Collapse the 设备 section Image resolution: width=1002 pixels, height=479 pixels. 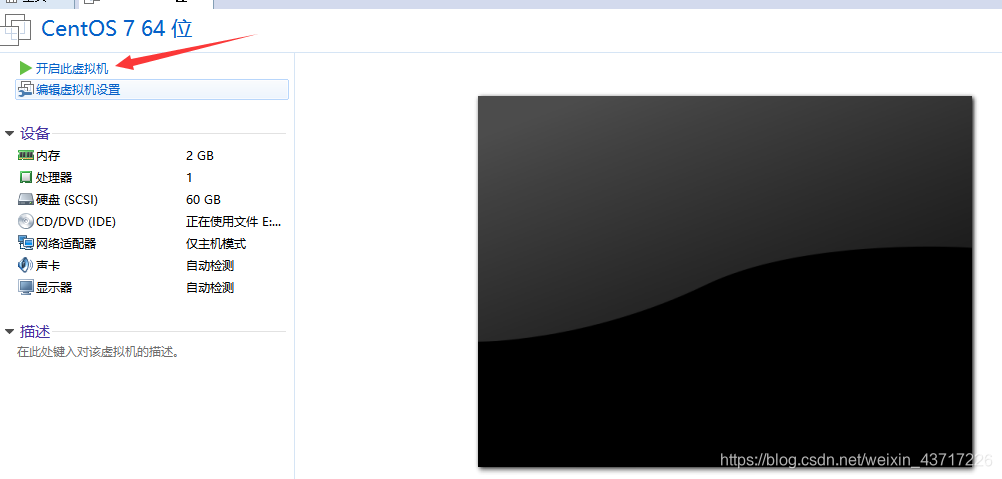(x=9, y=133)
